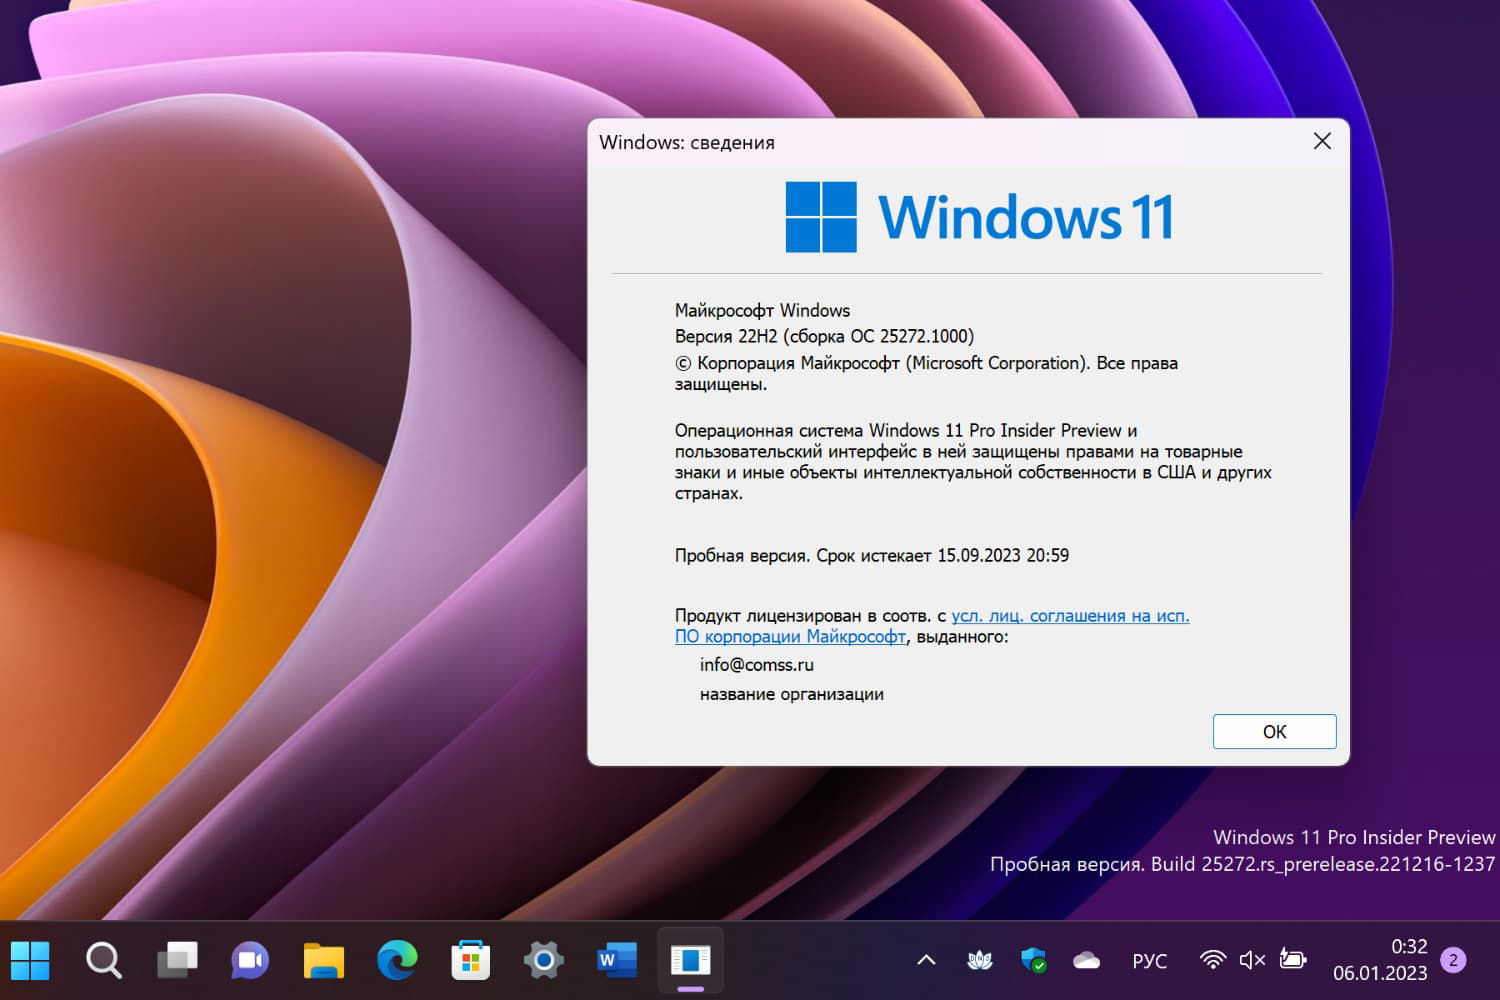
Task: Expand the hidden tray icons
Action: click(925, 960)
